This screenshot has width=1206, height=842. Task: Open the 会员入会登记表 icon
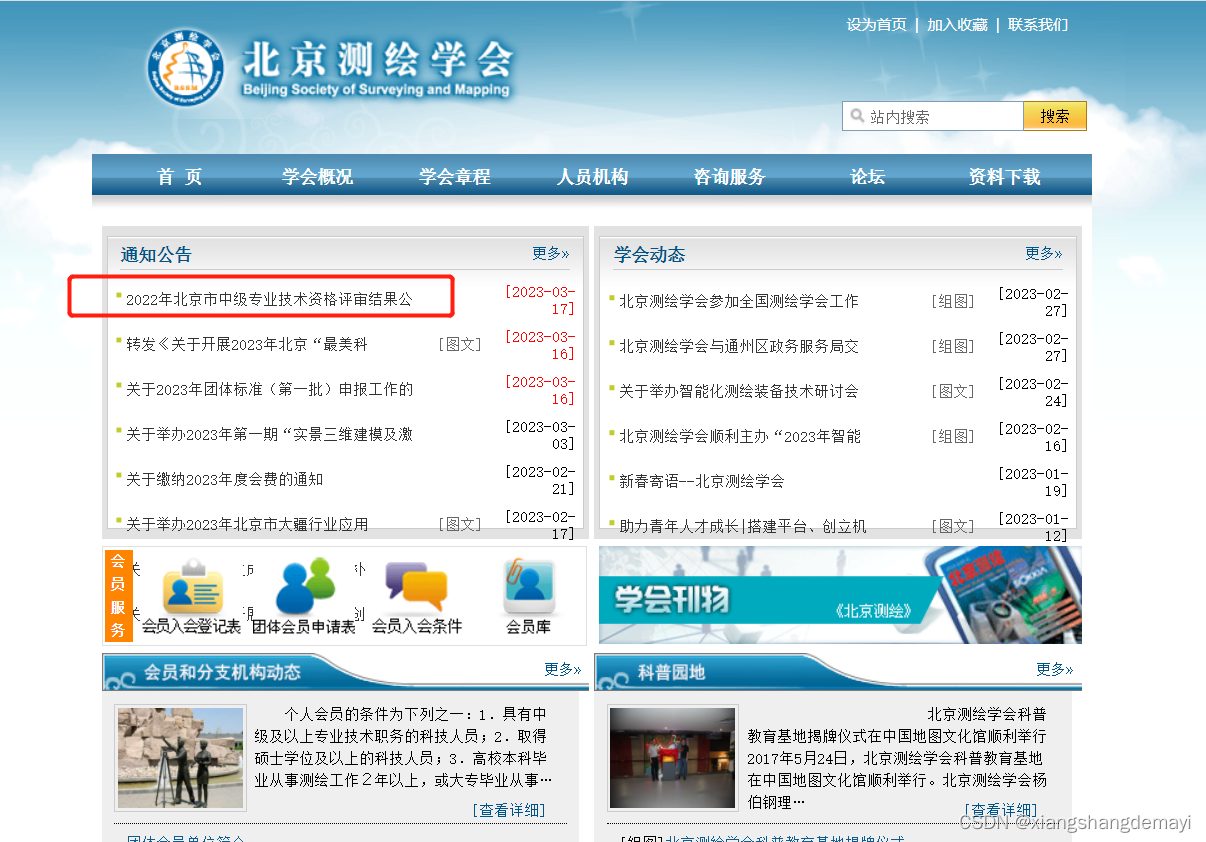pyautogui.click(x=192, y=588)
